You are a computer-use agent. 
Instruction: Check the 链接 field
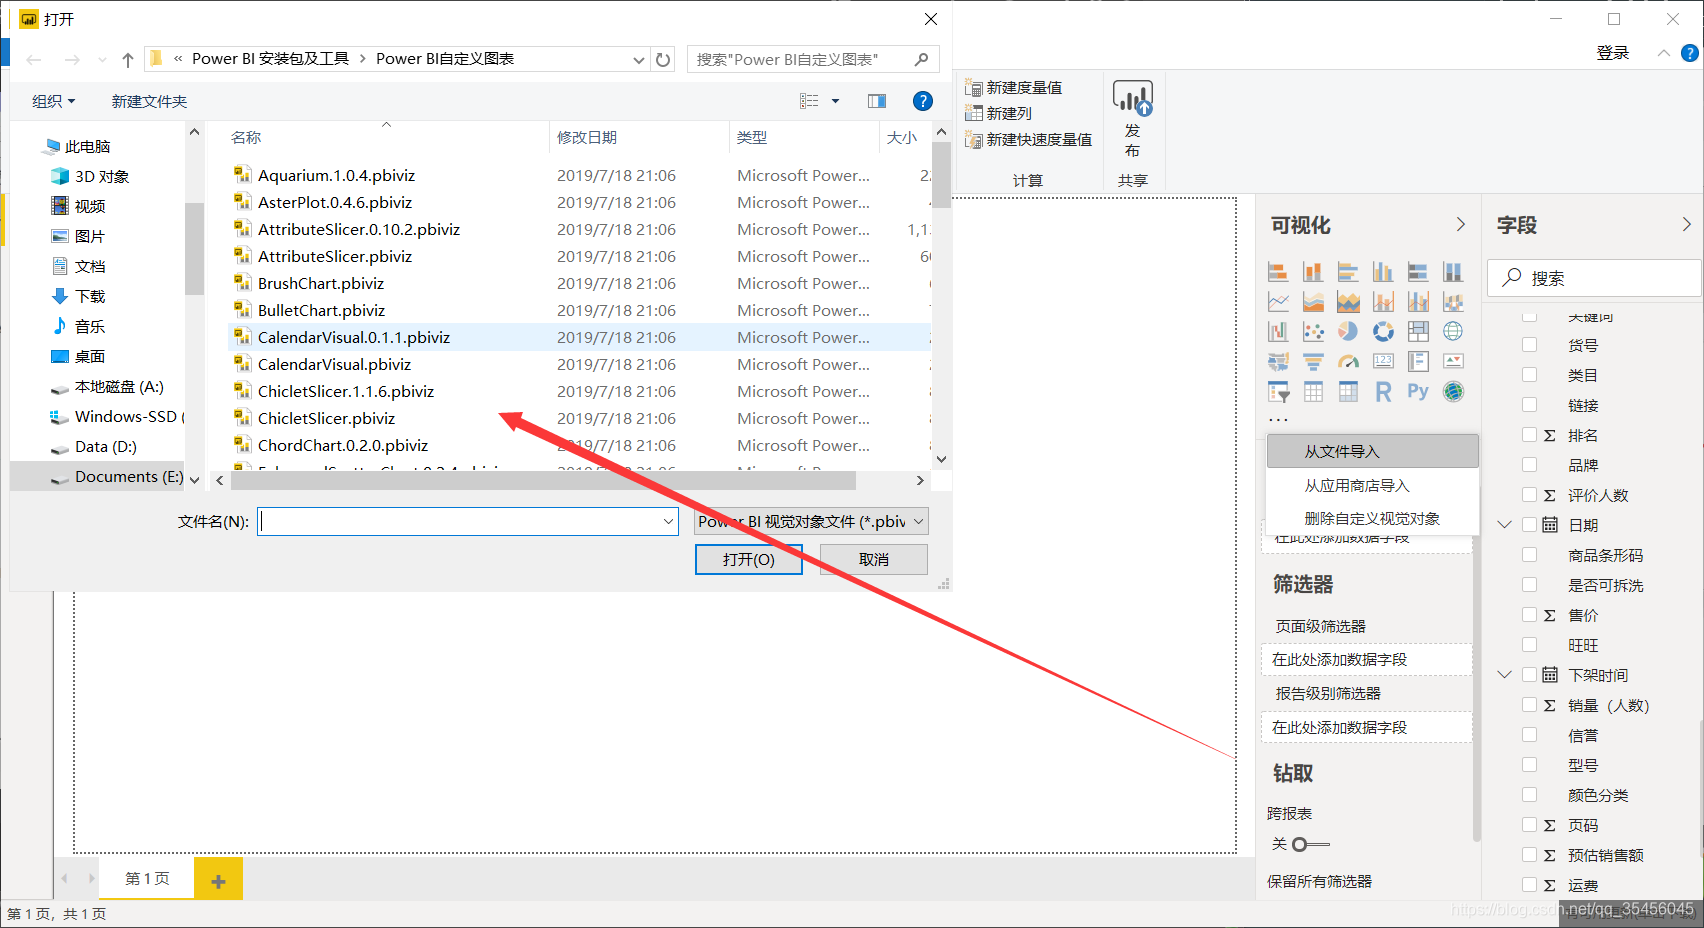[x=1529, y=405]
